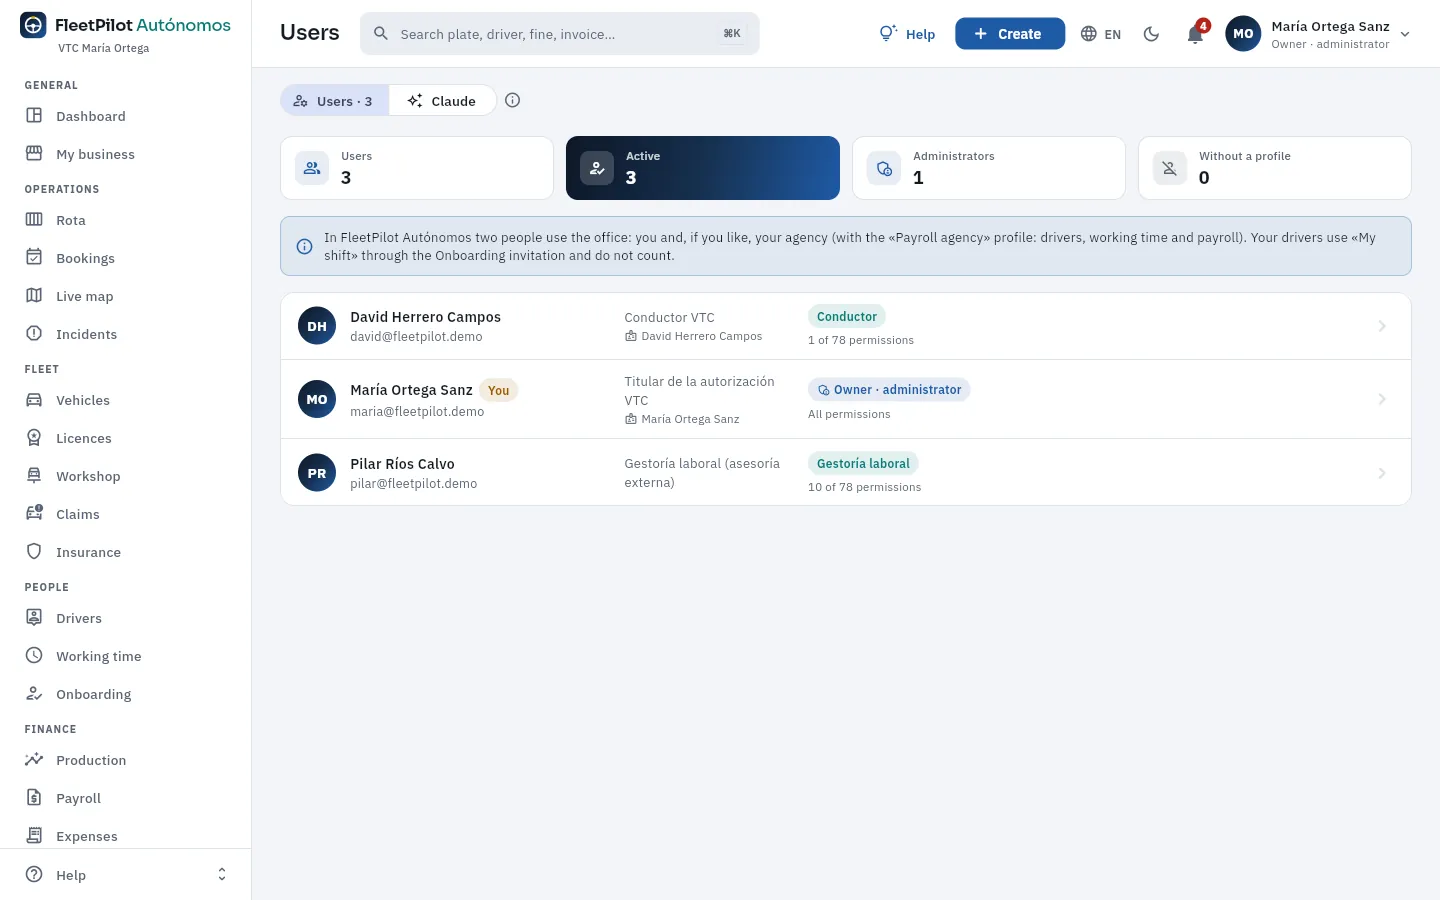
Task: Select the Users total count card
Action: 417,168
